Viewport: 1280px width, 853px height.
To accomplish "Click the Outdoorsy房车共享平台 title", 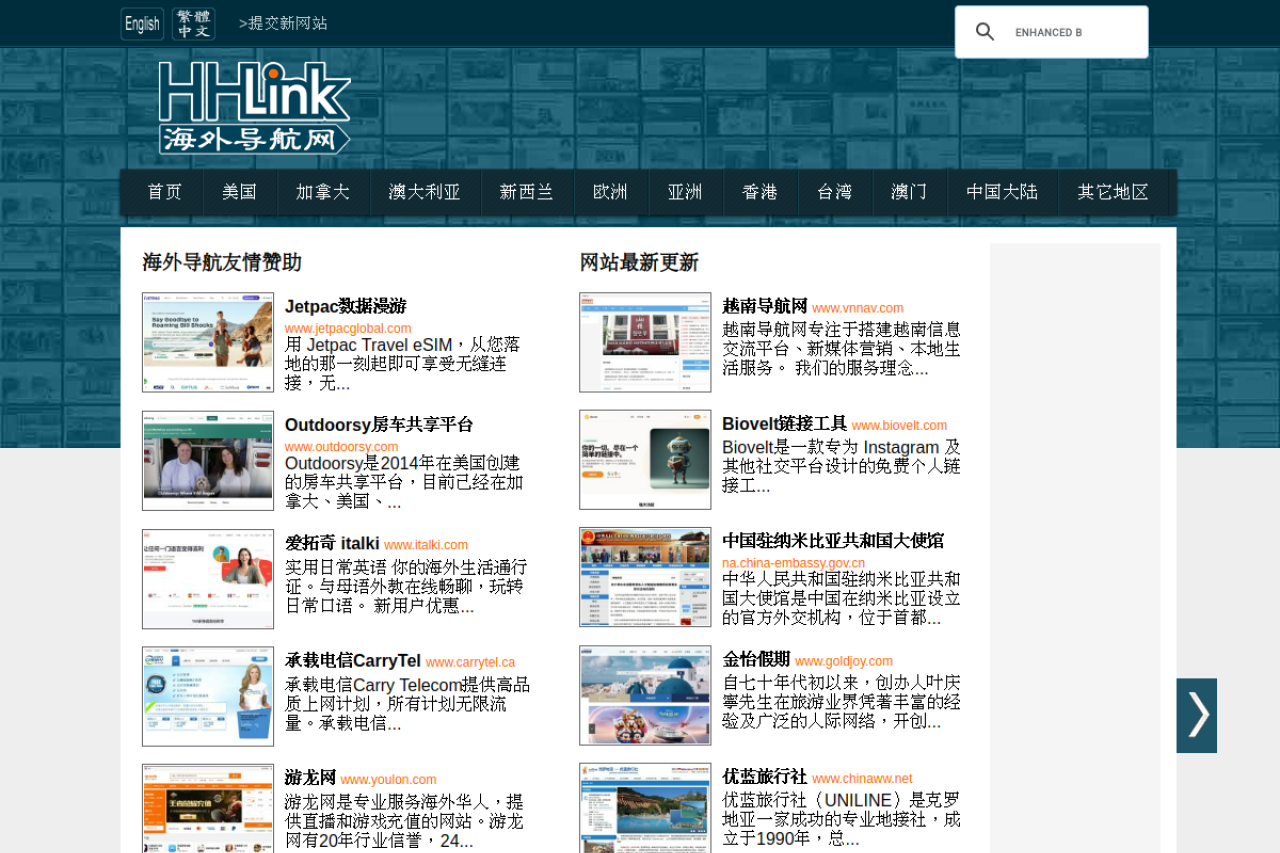I will (x=379, y=424).
